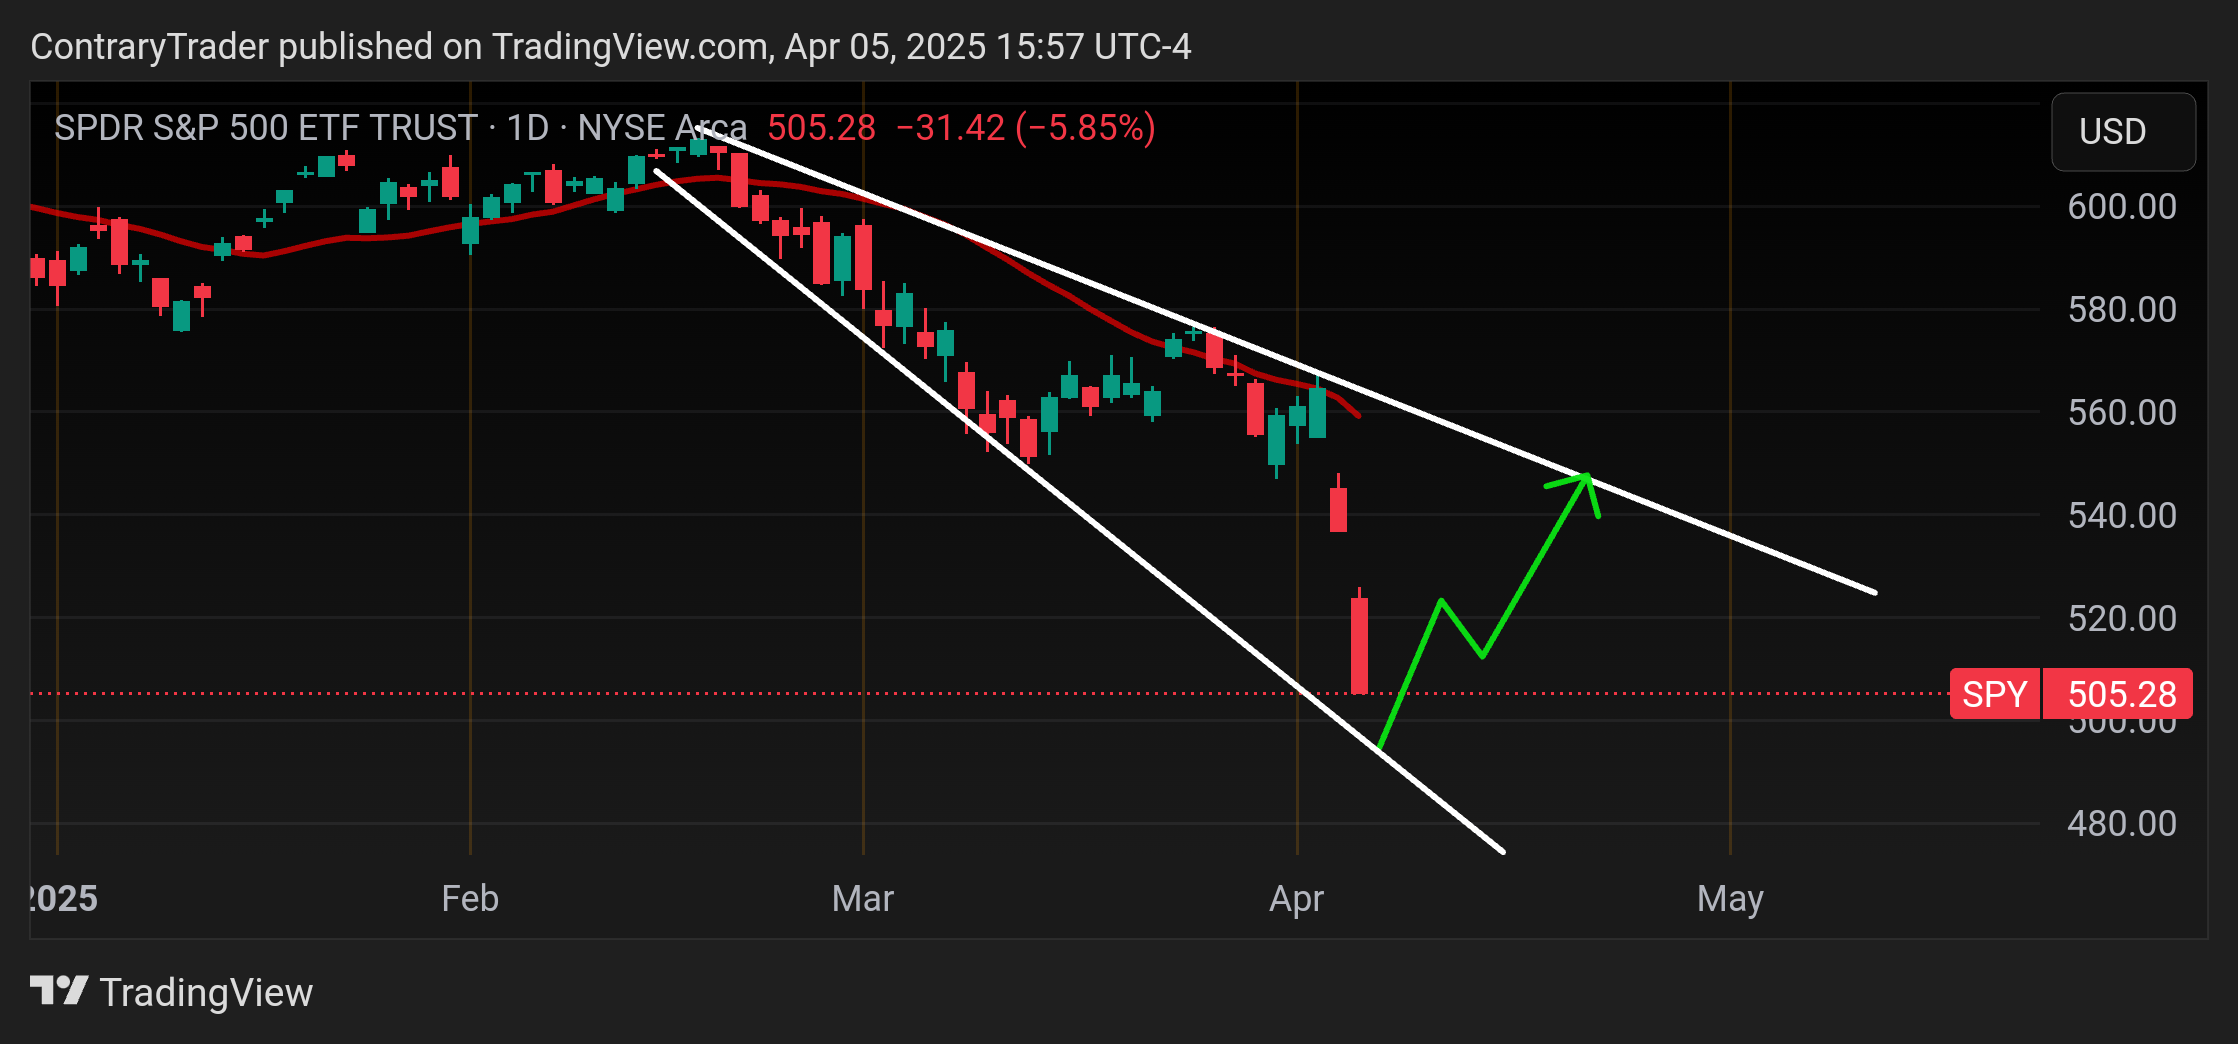The image size is (2238, 1044).
Task: Click the ContraryTrader published caption
Action: click(x=611, y=47)
